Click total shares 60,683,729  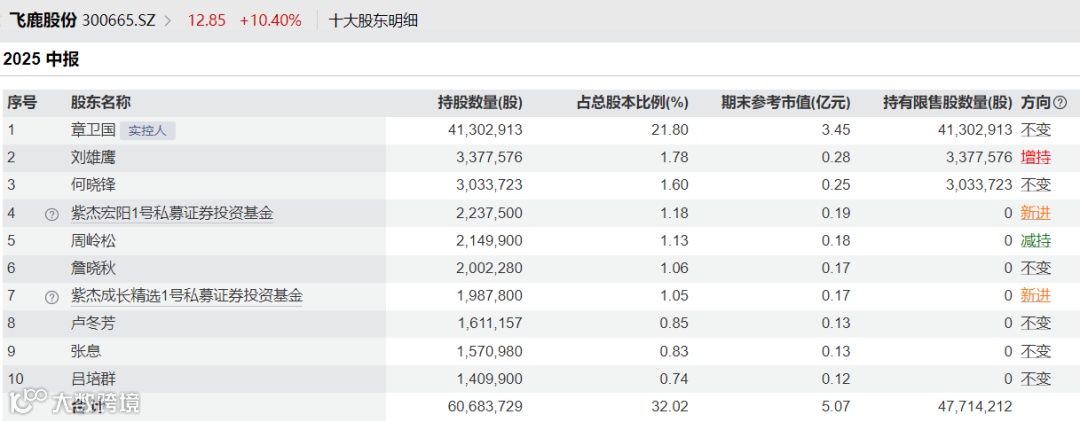[x=484, y=406]
